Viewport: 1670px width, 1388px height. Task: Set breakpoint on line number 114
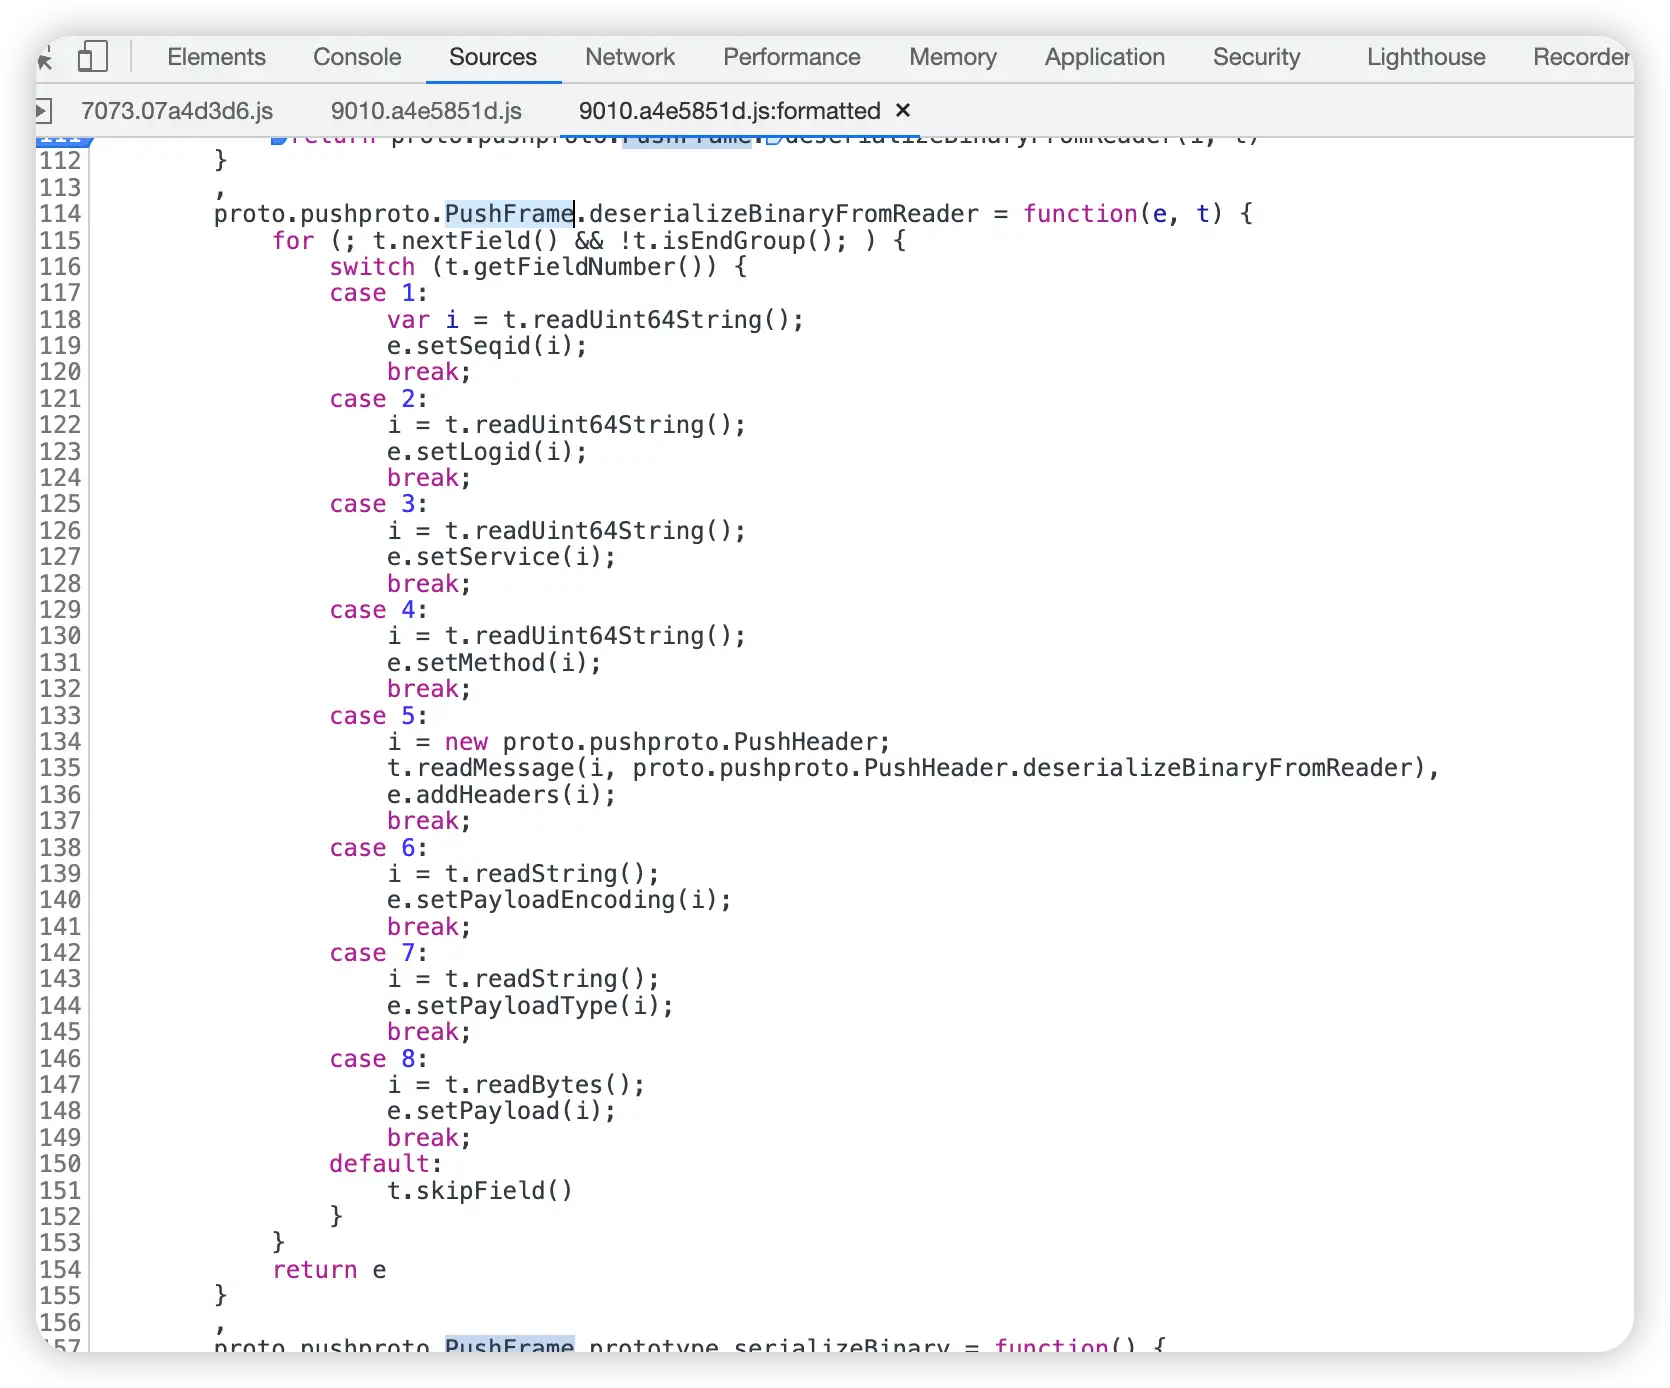pyautogui.click(x=60, y=214)
